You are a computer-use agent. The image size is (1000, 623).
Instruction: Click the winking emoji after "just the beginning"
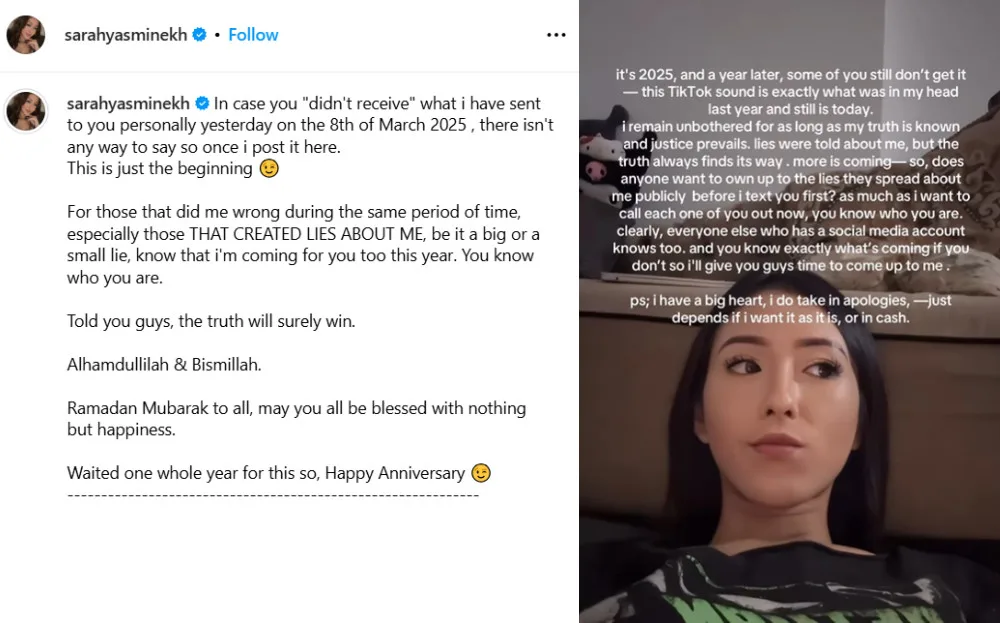coord(269,168)
